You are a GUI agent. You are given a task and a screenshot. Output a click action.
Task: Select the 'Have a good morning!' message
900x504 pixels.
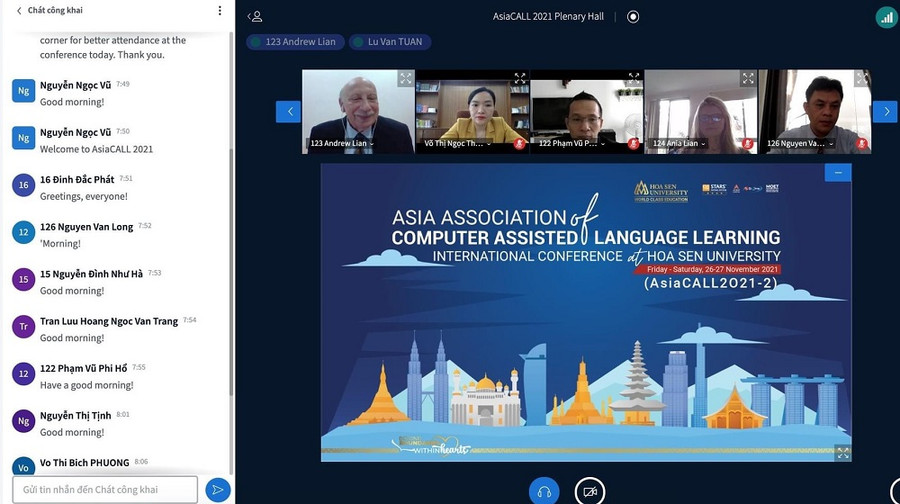[87, 385]
